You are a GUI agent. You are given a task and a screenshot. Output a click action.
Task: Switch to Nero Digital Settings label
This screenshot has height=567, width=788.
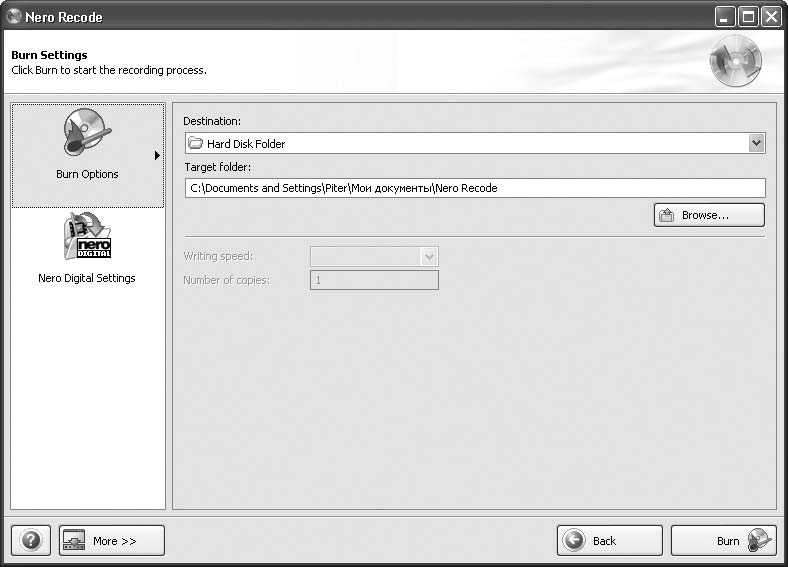tap(87, 278)
